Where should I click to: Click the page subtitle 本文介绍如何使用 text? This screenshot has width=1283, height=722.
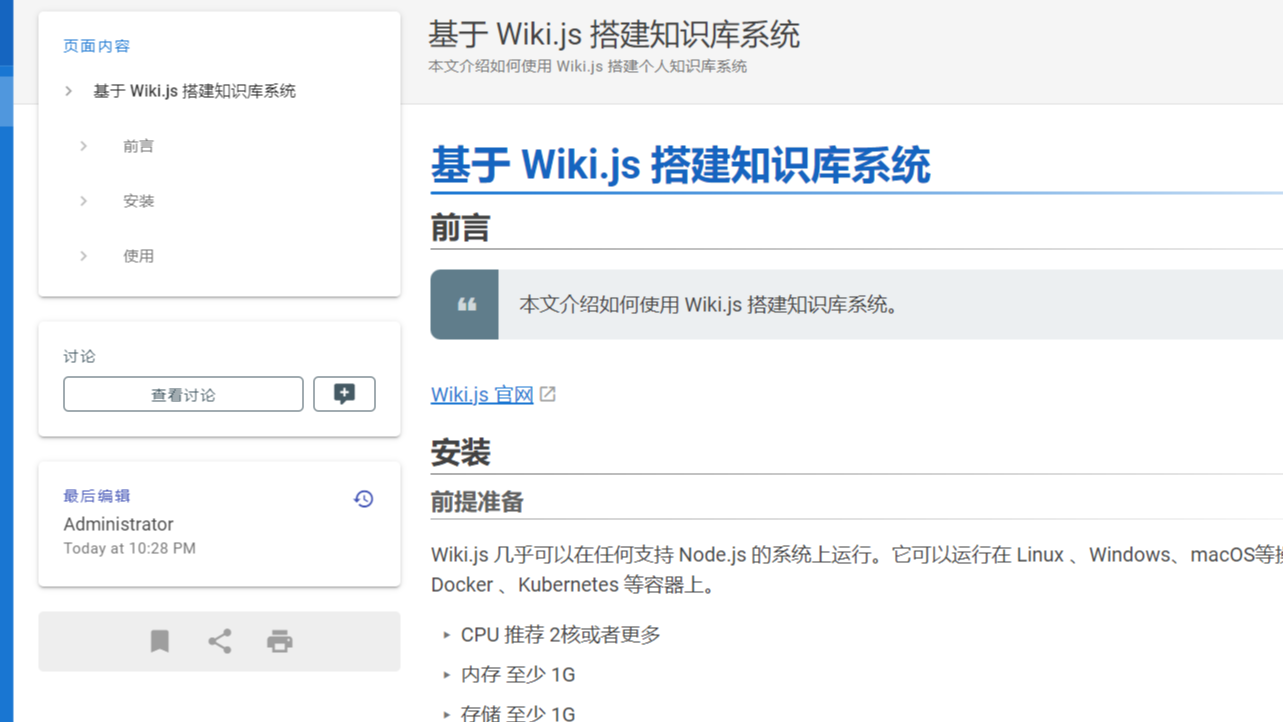[x=587, y=67]
